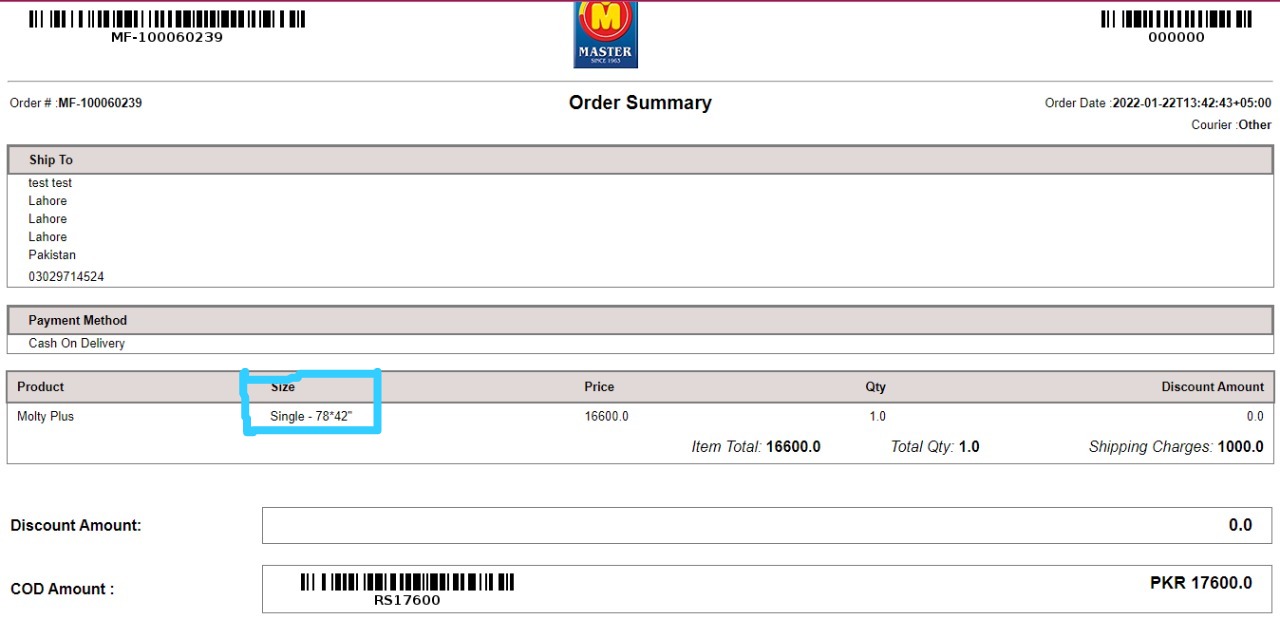Select the phone number 03029714524
This screenshot has width=1280, height=619.
click(66, 277)
